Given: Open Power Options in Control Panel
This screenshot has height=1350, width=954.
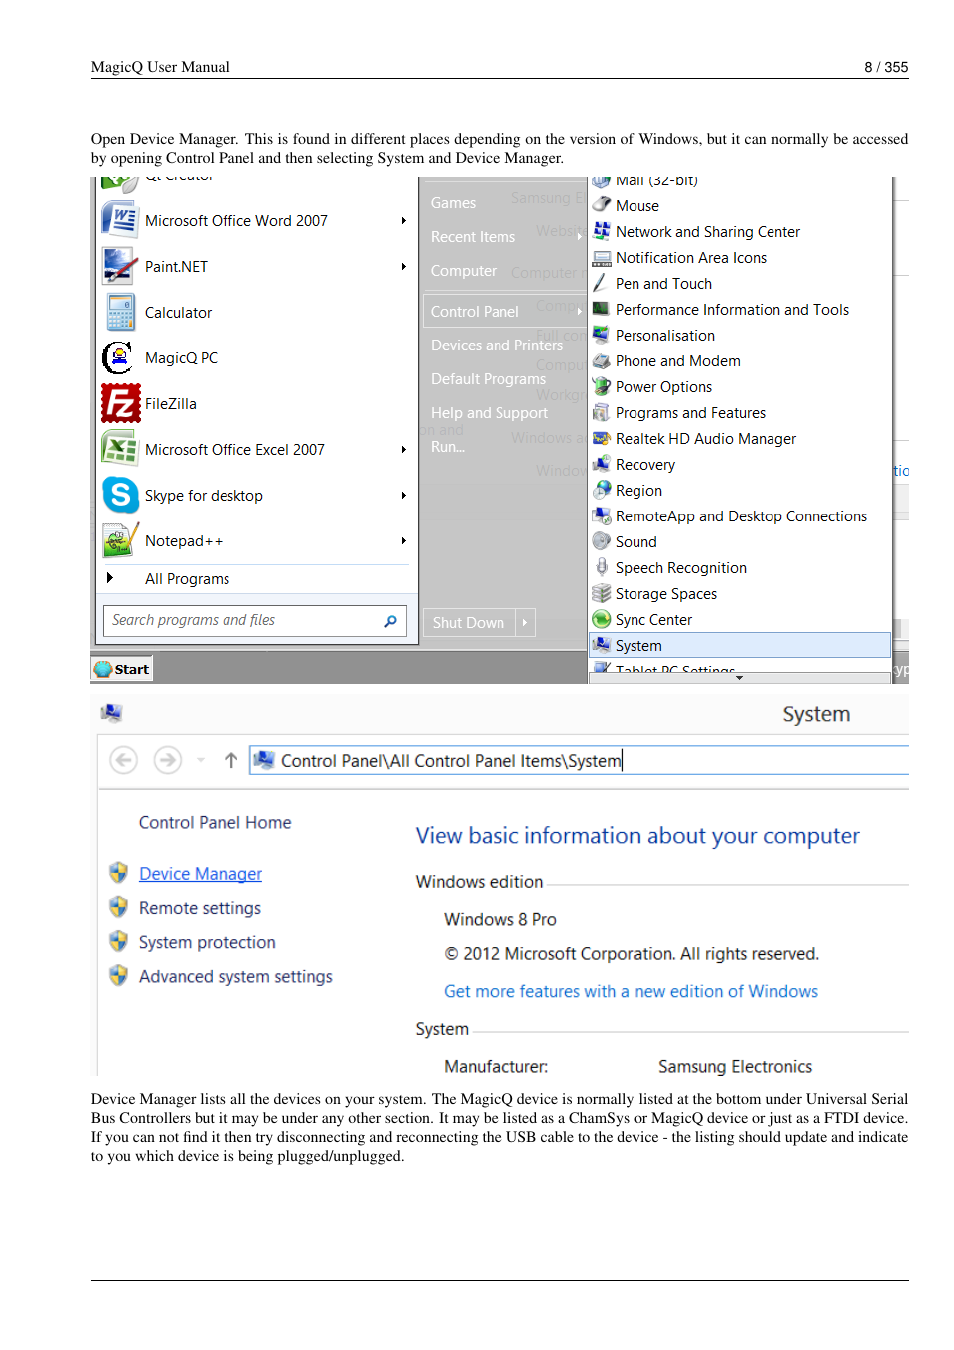Looking at the screenshot, I should point(663,386).
